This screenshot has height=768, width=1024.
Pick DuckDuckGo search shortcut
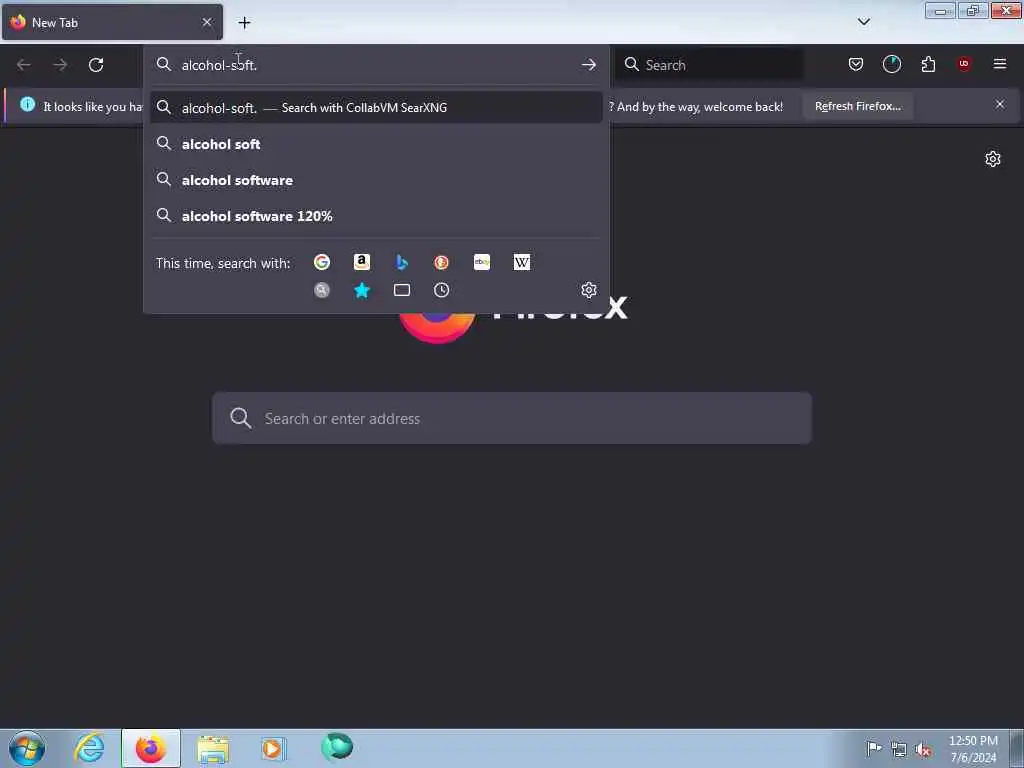pos(441,262)
